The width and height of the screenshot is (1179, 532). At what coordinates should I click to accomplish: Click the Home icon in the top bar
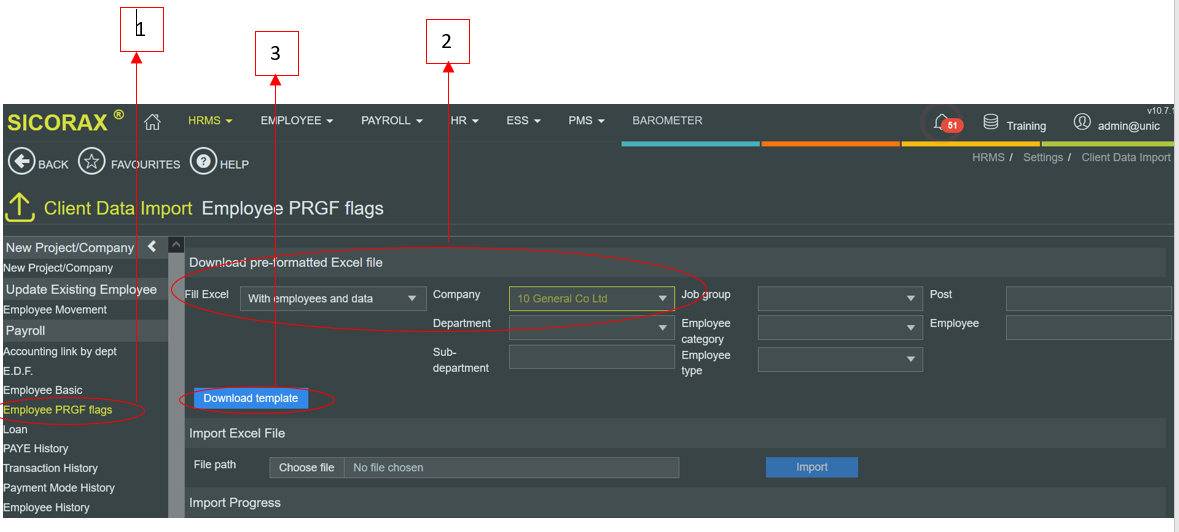tap(153, 122)
